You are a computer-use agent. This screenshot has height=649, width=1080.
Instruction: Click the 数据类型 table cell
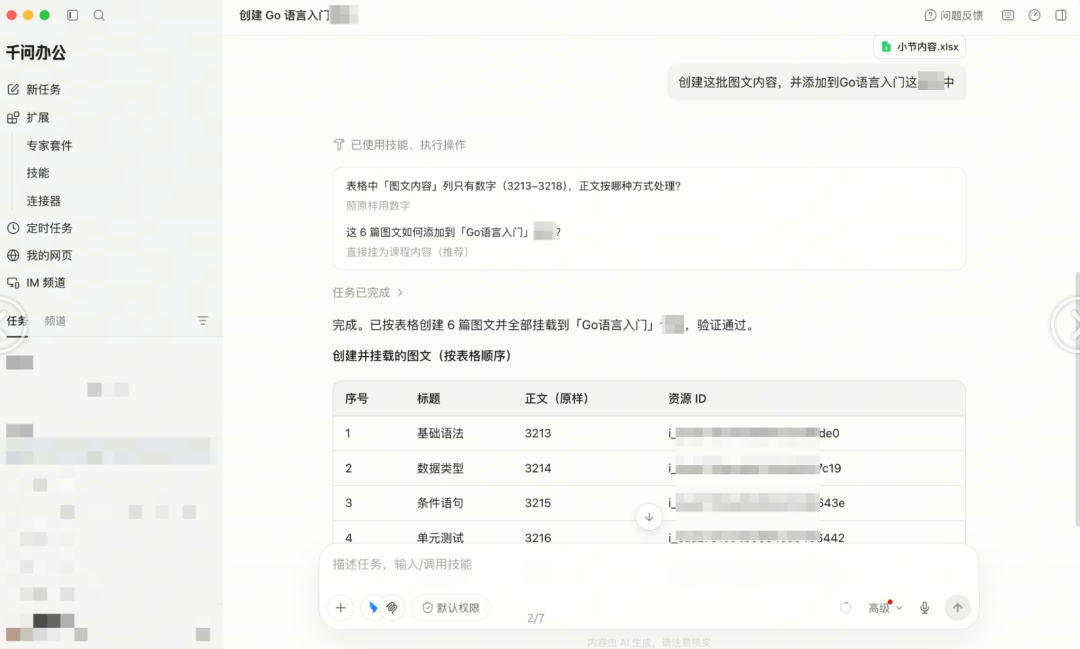440,468
